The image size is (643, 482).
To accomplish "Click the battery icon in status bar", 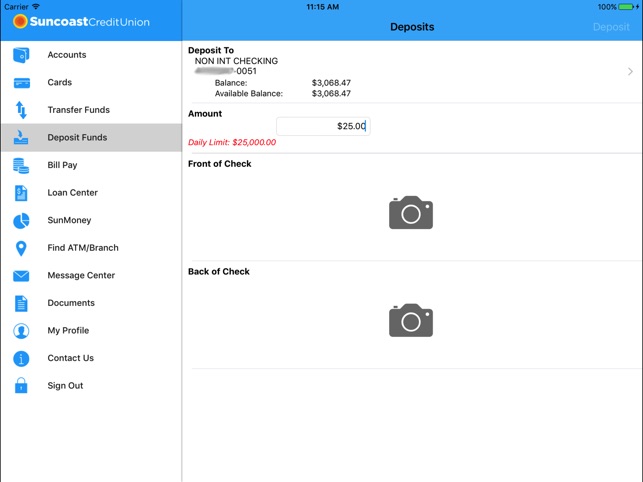I will tap(626, 7).
